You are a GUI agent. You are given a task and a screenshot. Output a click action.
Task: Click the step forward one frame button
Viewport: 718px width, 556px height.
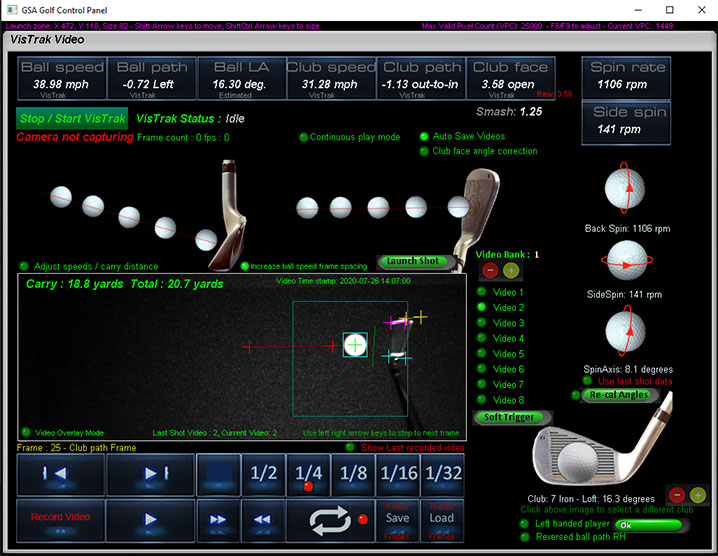pyautogui.click(x=150, y=474)
